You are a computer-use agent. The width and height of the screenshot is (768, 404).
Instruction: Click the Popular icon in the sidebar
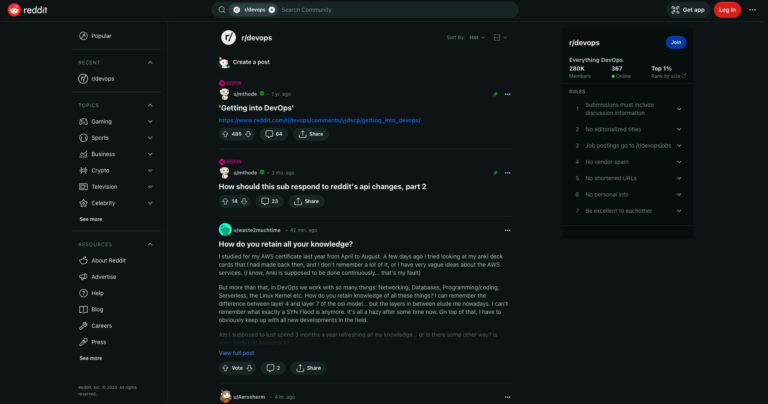(83, 36)
